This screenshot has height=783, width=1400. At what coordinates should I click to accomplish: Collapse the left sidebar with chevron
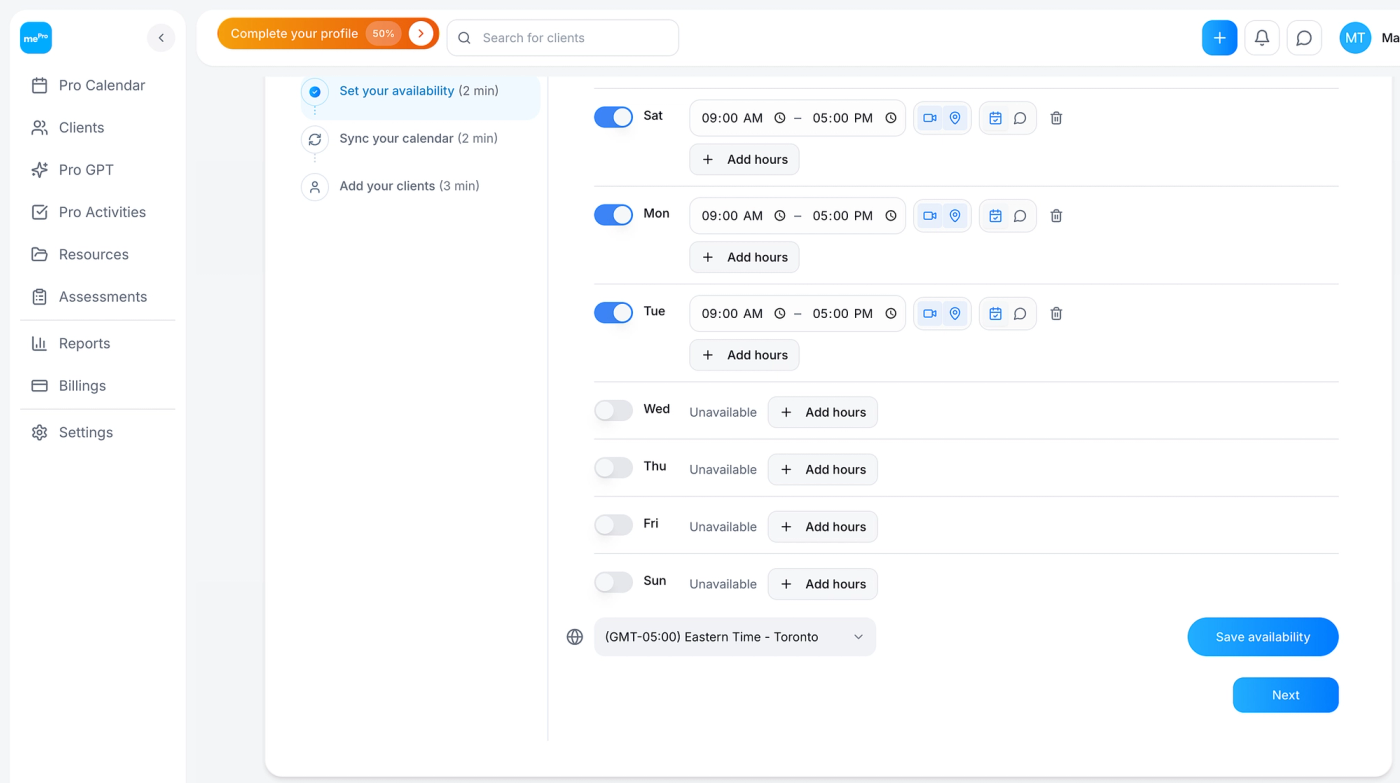coord(161,38)
